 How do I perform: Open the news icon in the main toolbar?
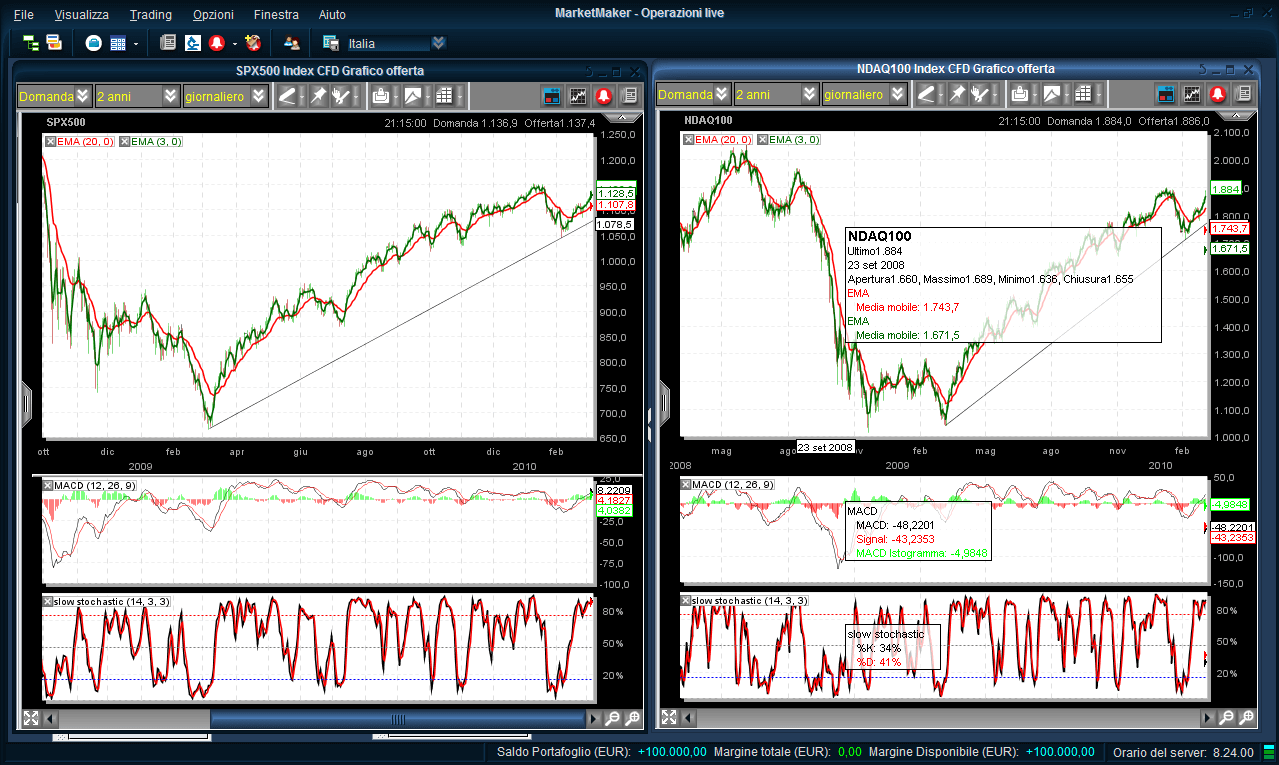click(167, 43)
